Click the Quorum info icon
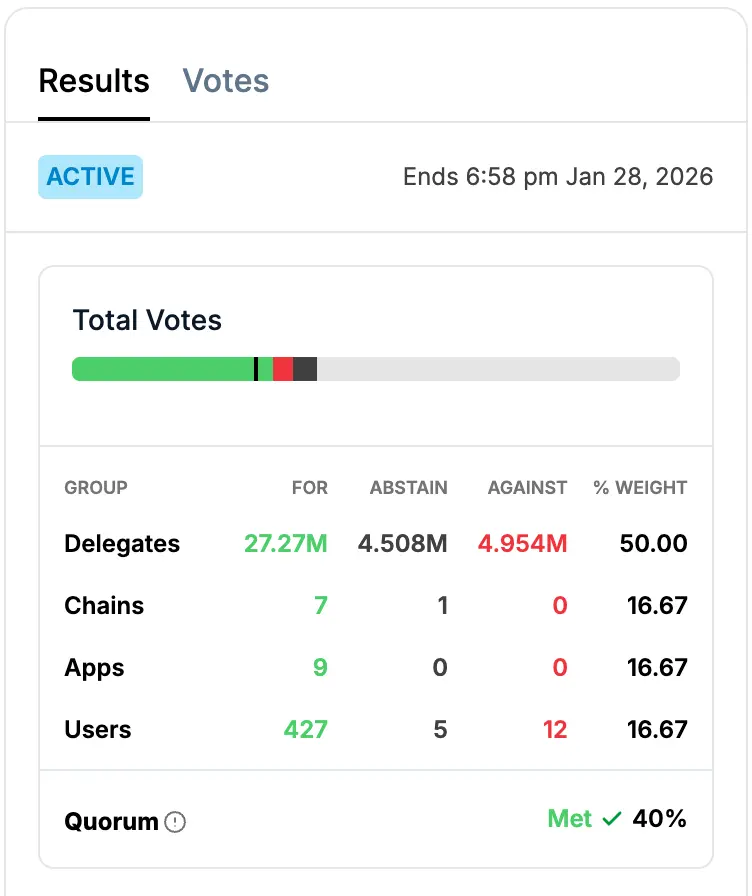The height and width of the screenshot is (896, 752). pos(174,821)
